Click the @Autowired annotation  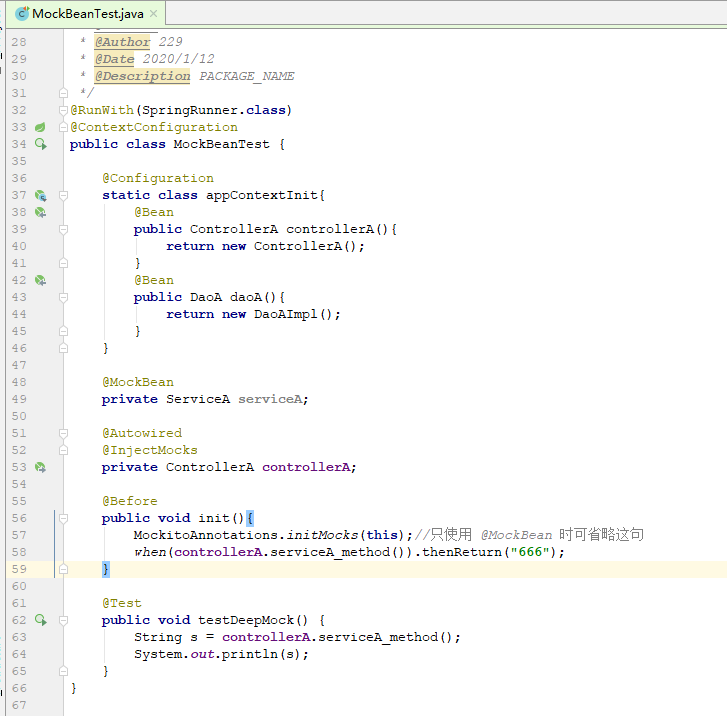(x=142, y=433)
